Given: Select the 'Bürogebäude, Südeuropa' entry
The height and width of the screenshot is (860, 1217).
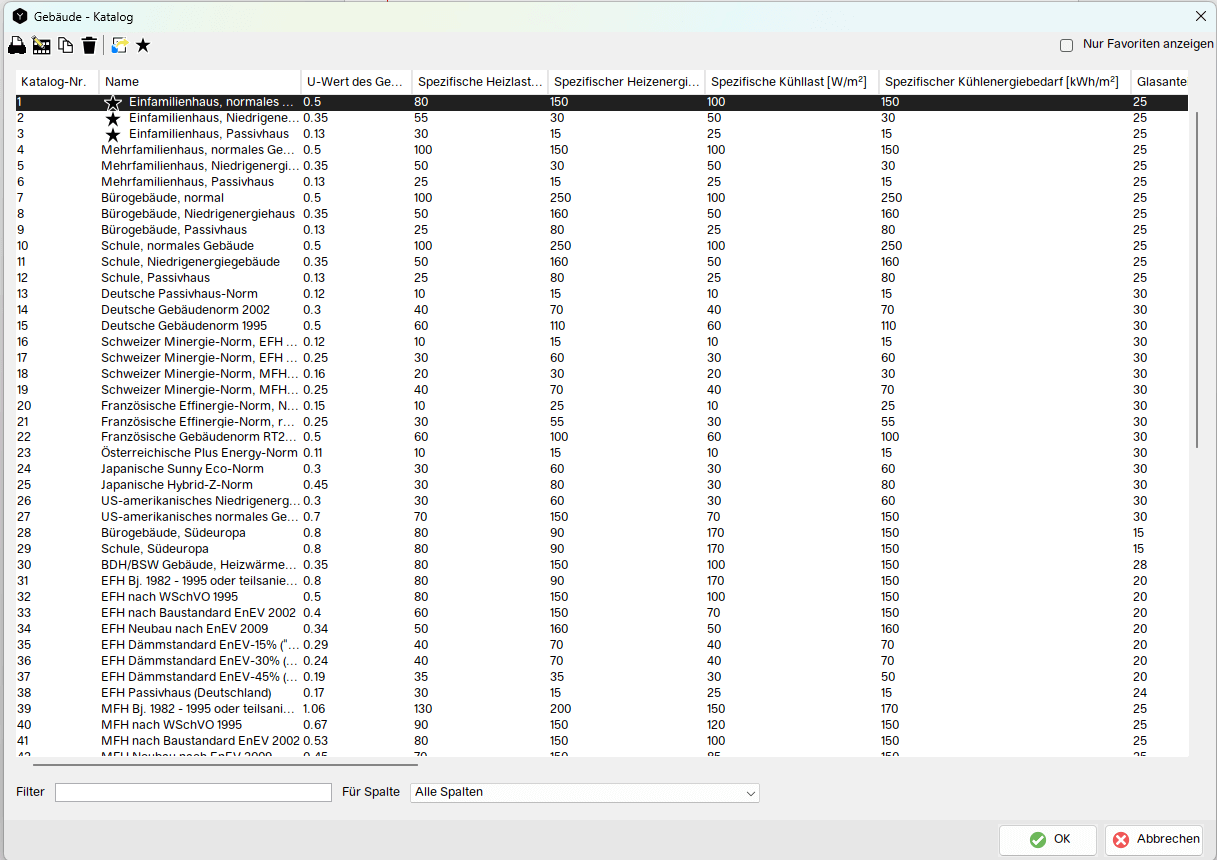Looking at the screenshot, I should (173, 533).
